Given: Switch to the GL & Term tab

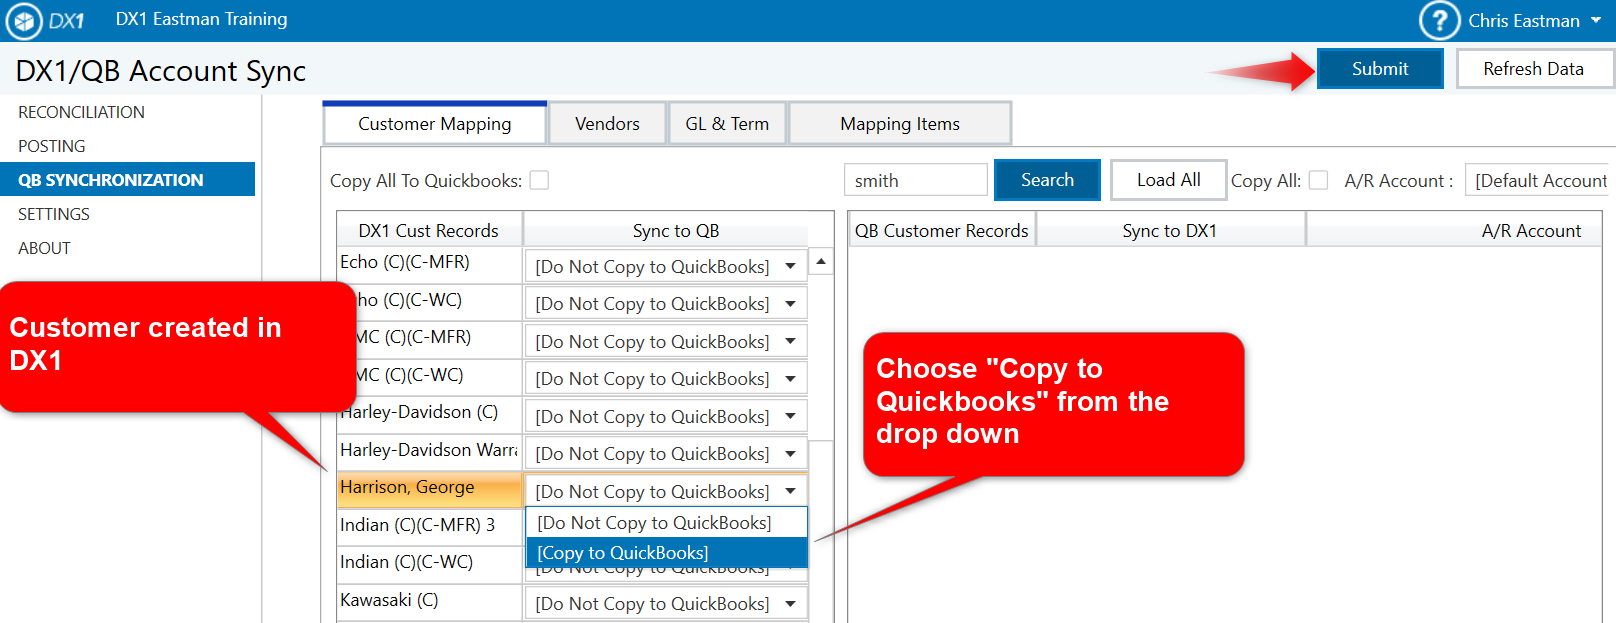Looking at the screenshot, I should 727,124.
